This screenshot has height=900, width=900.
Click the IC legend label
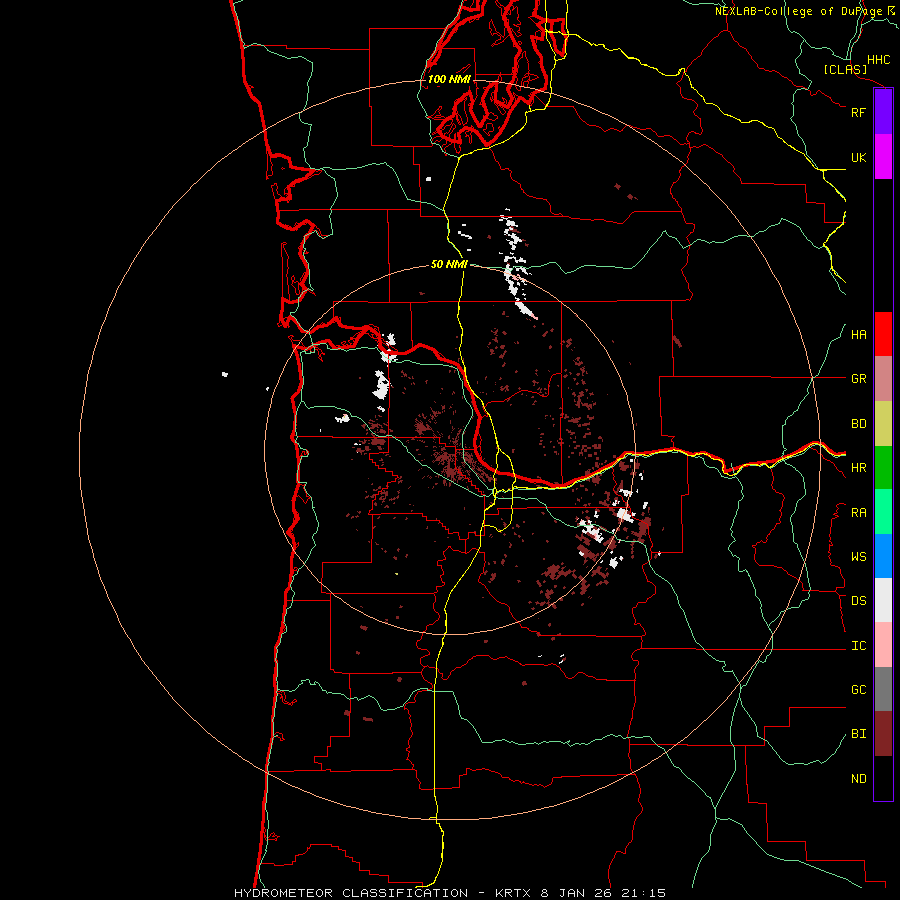(x=858, y=646)
